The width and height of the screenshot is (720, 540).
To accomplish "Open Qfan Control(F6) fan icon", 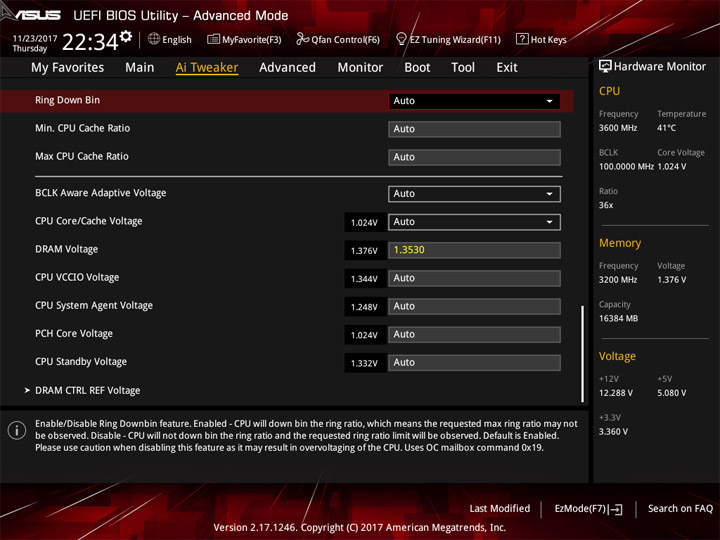I will (302, 39).
